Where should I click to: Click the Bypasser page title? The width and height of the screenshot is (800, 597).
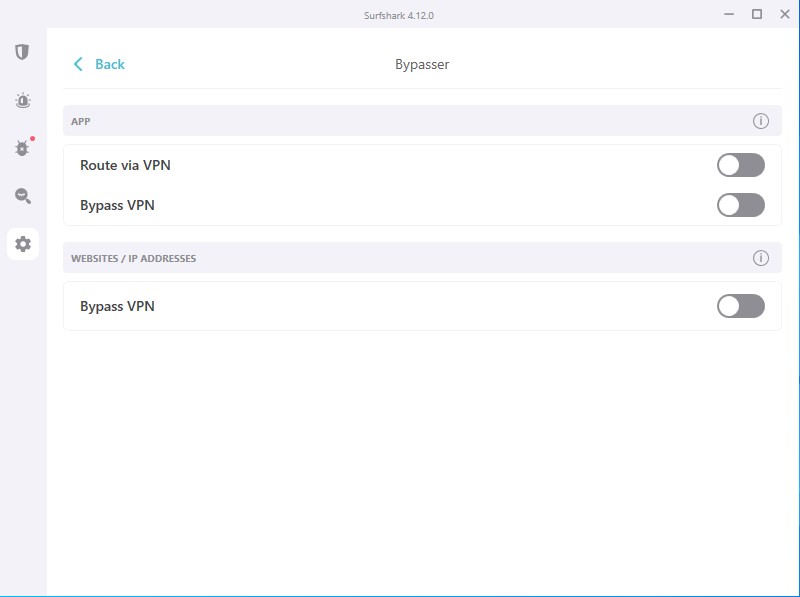point(422,65)
